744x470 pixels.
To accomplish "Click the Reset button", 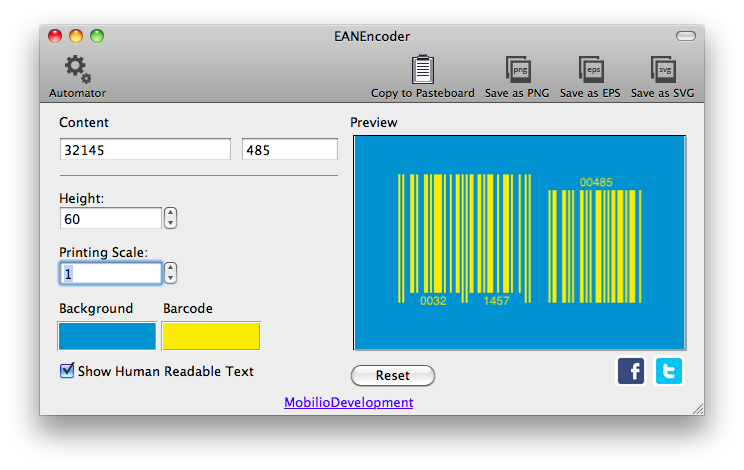I will point(393,375).
